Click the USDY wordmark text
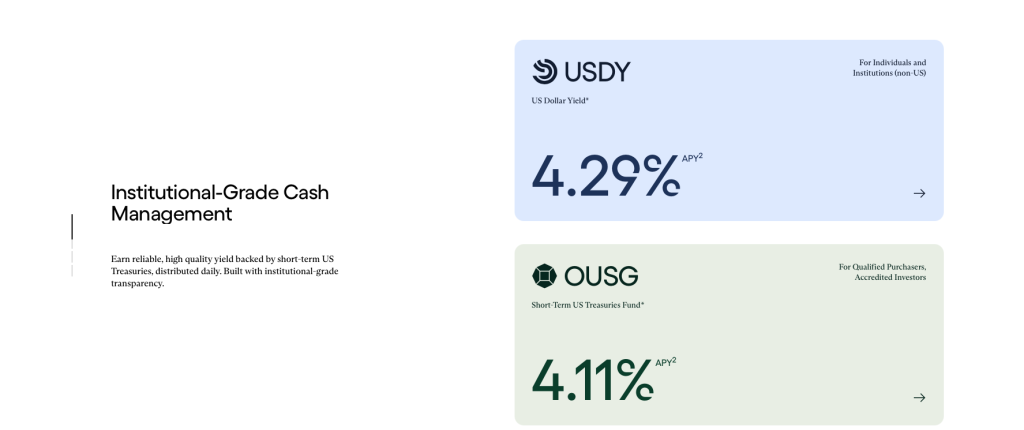Viewport: 1024px width, 430px height. [598, 71]
